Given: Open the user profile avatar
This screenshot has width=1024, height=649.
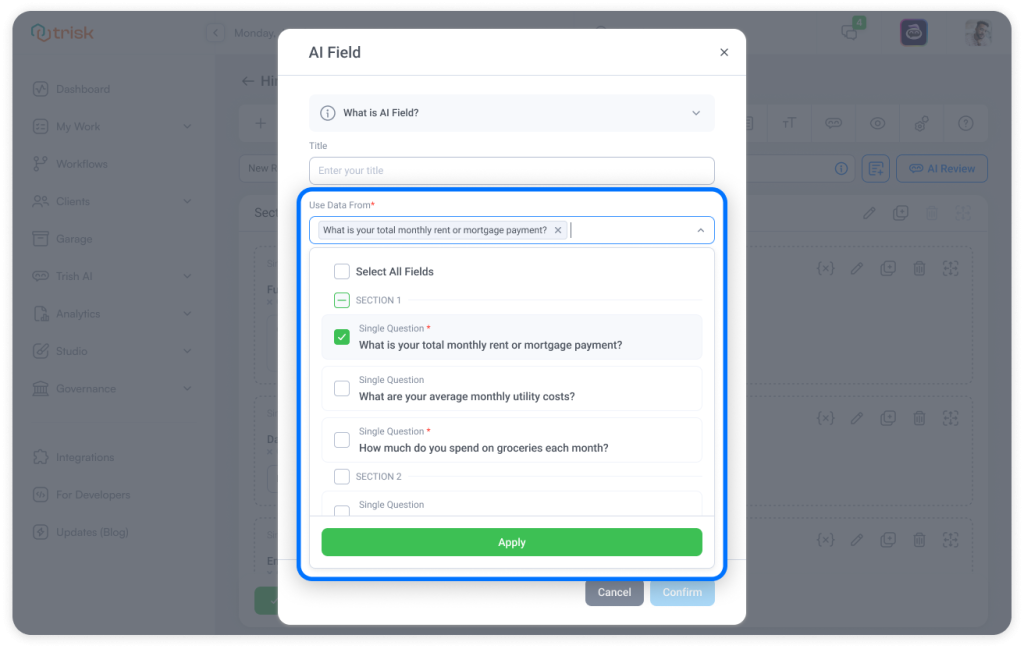Looking at the screenshot, I should pos(978,32).
